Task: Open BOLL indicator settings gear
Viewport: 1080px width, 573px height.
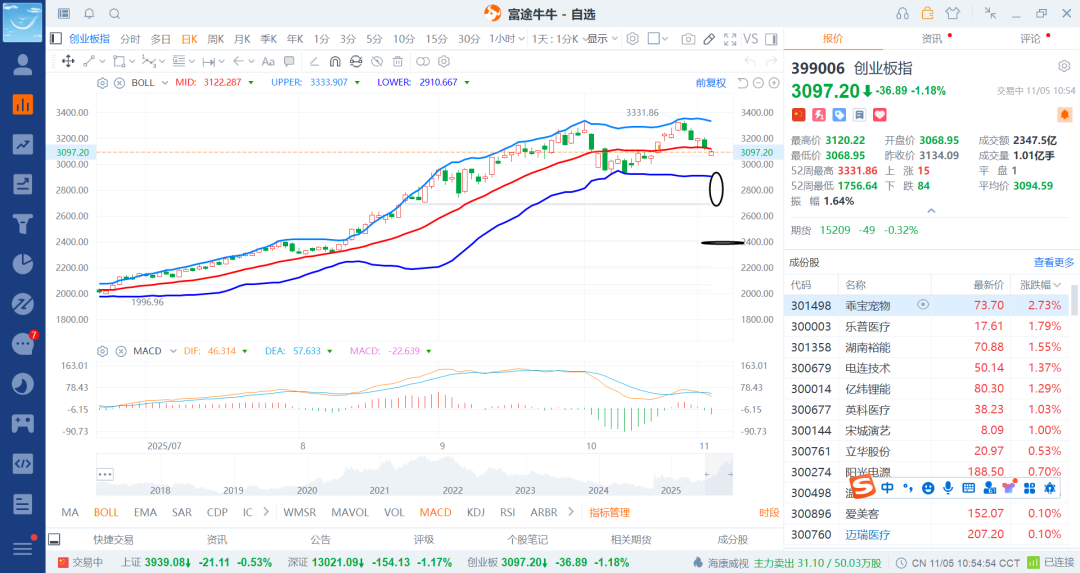Action: [103, 83]
